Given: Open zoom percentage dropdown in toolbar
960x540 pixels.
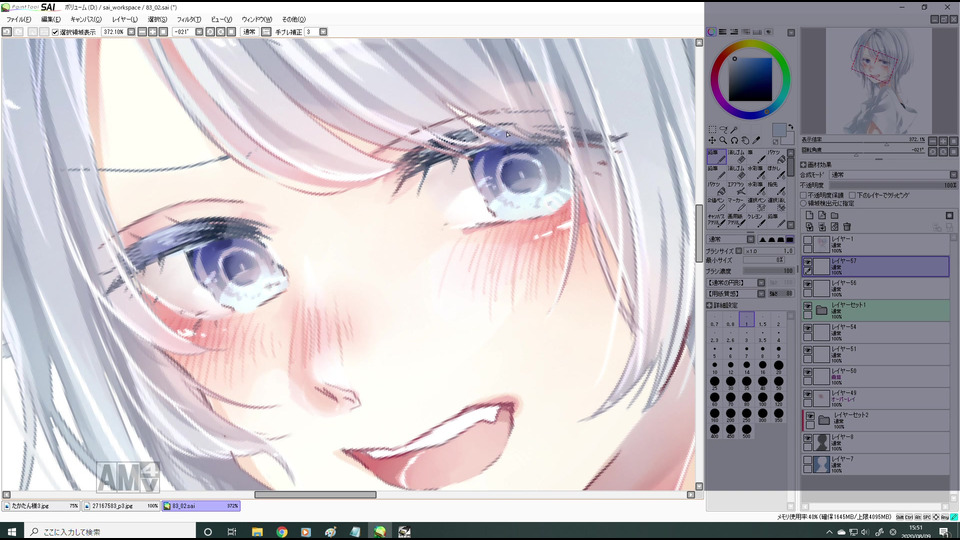Looking at the screenshot, I should 131,32.
